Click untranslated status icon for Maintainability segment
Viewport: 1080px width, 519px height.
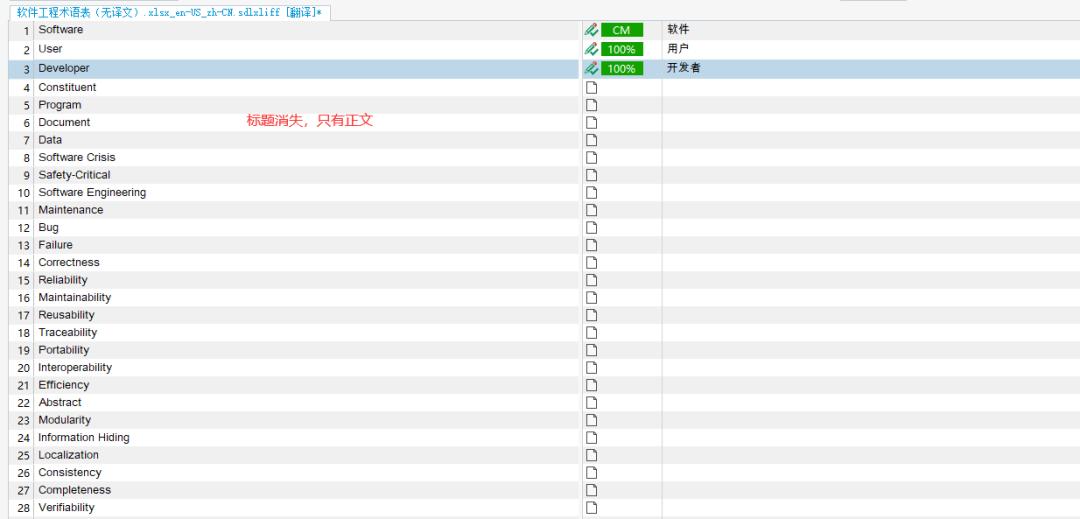pyautogui.click(x=591, y=298)
